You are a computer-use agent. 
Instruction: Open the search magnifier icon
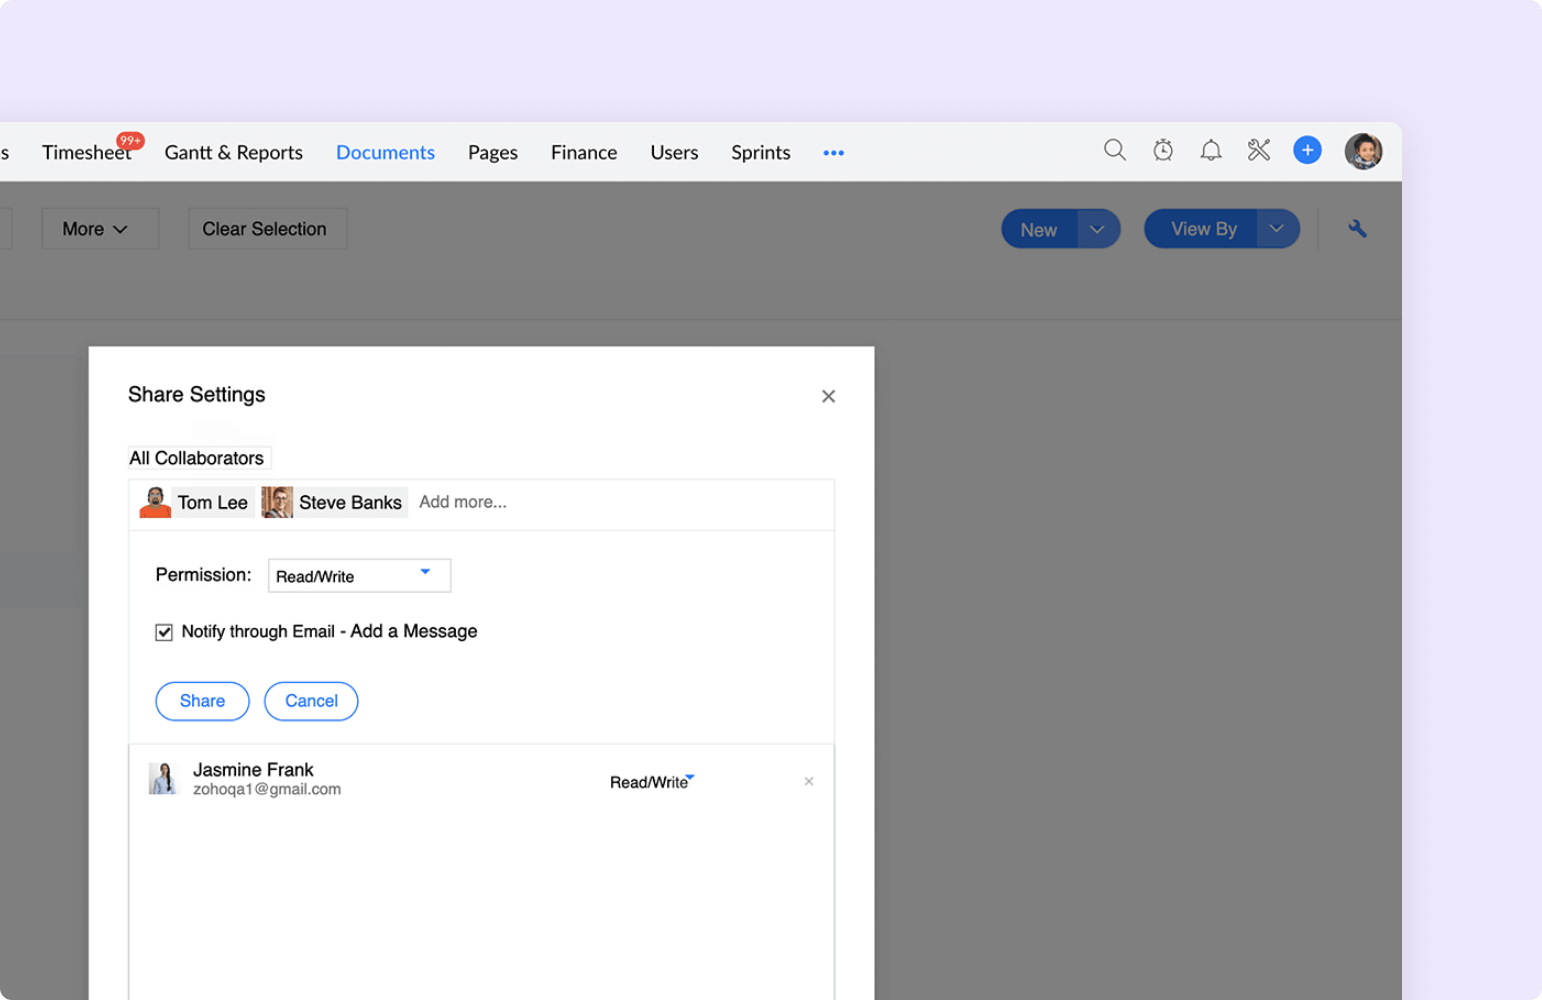[1114, 150]
